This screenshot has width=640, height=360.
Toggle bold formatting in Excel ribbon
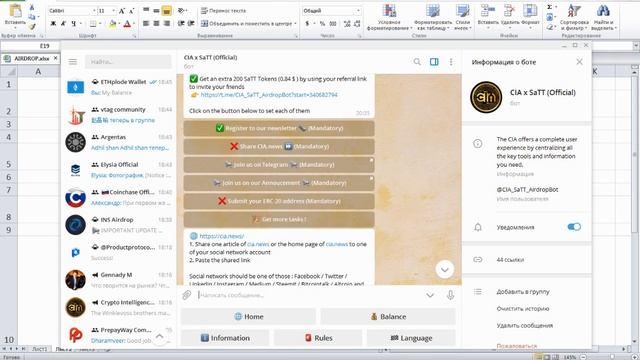click(x=53, y=24)
